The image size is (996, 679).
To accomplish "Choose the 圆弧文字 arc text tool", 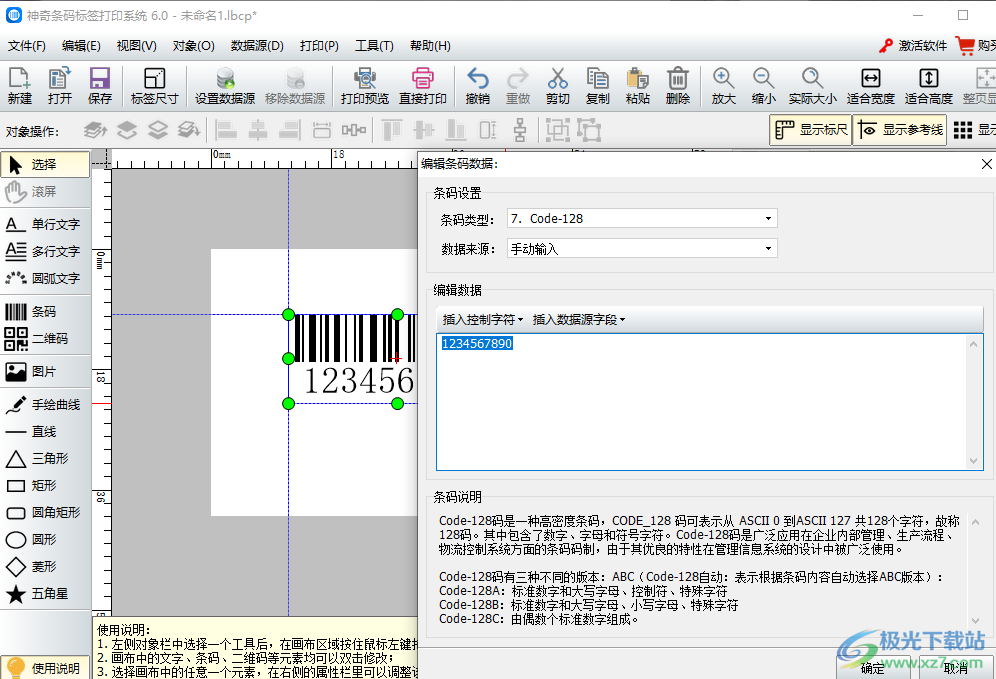I will point(44,278).
